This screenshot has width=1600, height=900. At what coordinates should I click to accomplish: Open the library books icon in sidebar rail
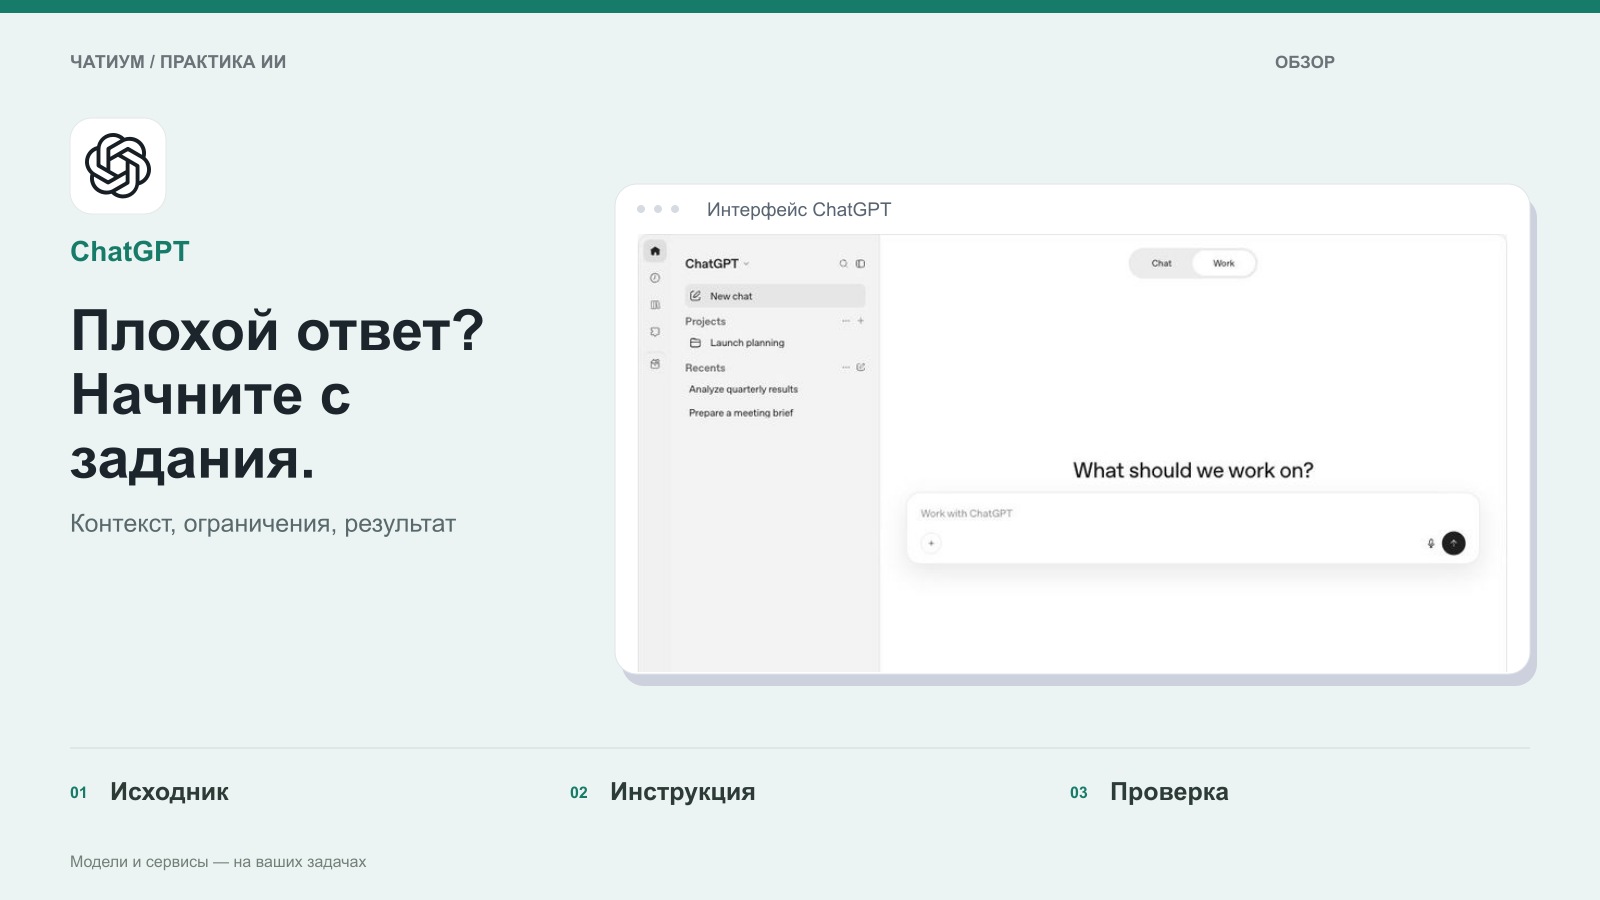(x=655, y=305)
